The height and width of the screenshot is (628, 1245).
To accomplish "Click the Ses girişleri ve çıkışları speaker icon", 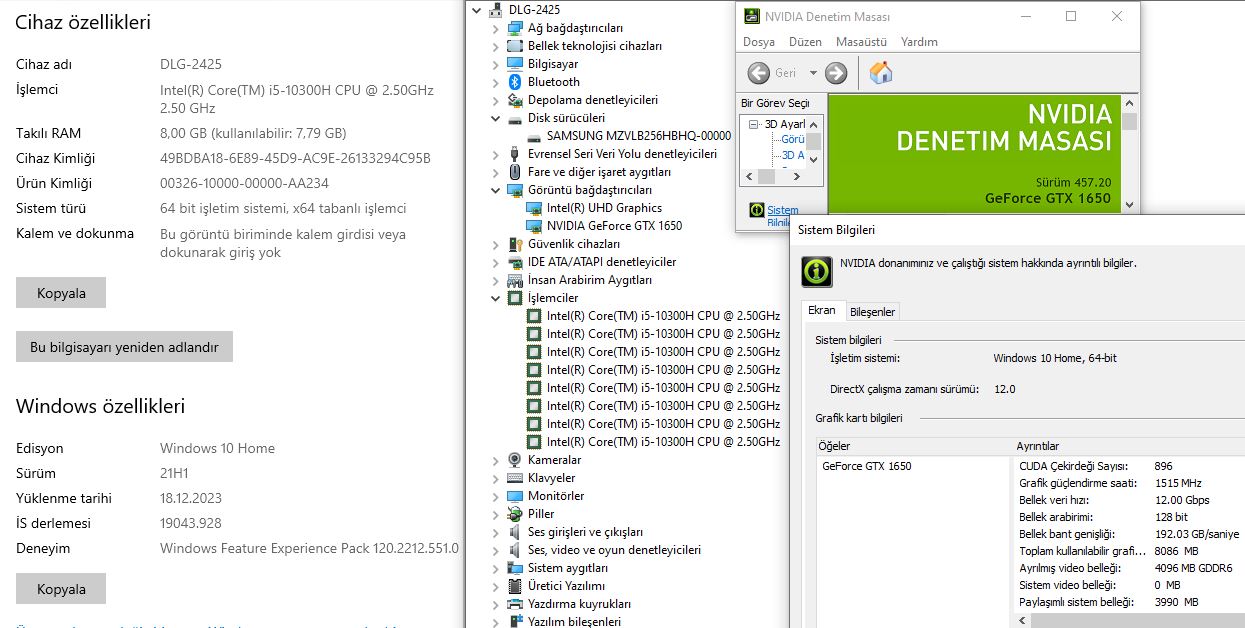I will coord(515,532).
